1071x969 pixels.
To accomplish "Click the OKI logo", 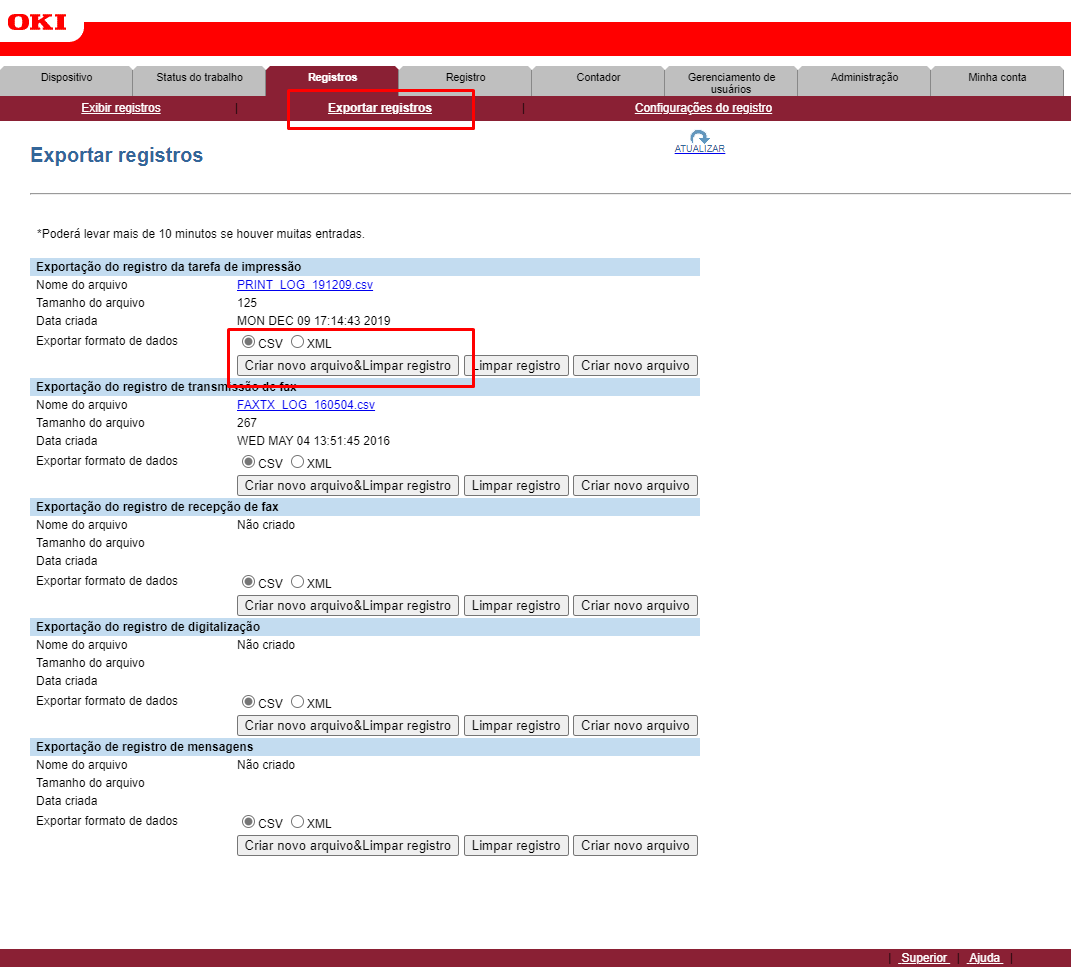I will point(37,21).
